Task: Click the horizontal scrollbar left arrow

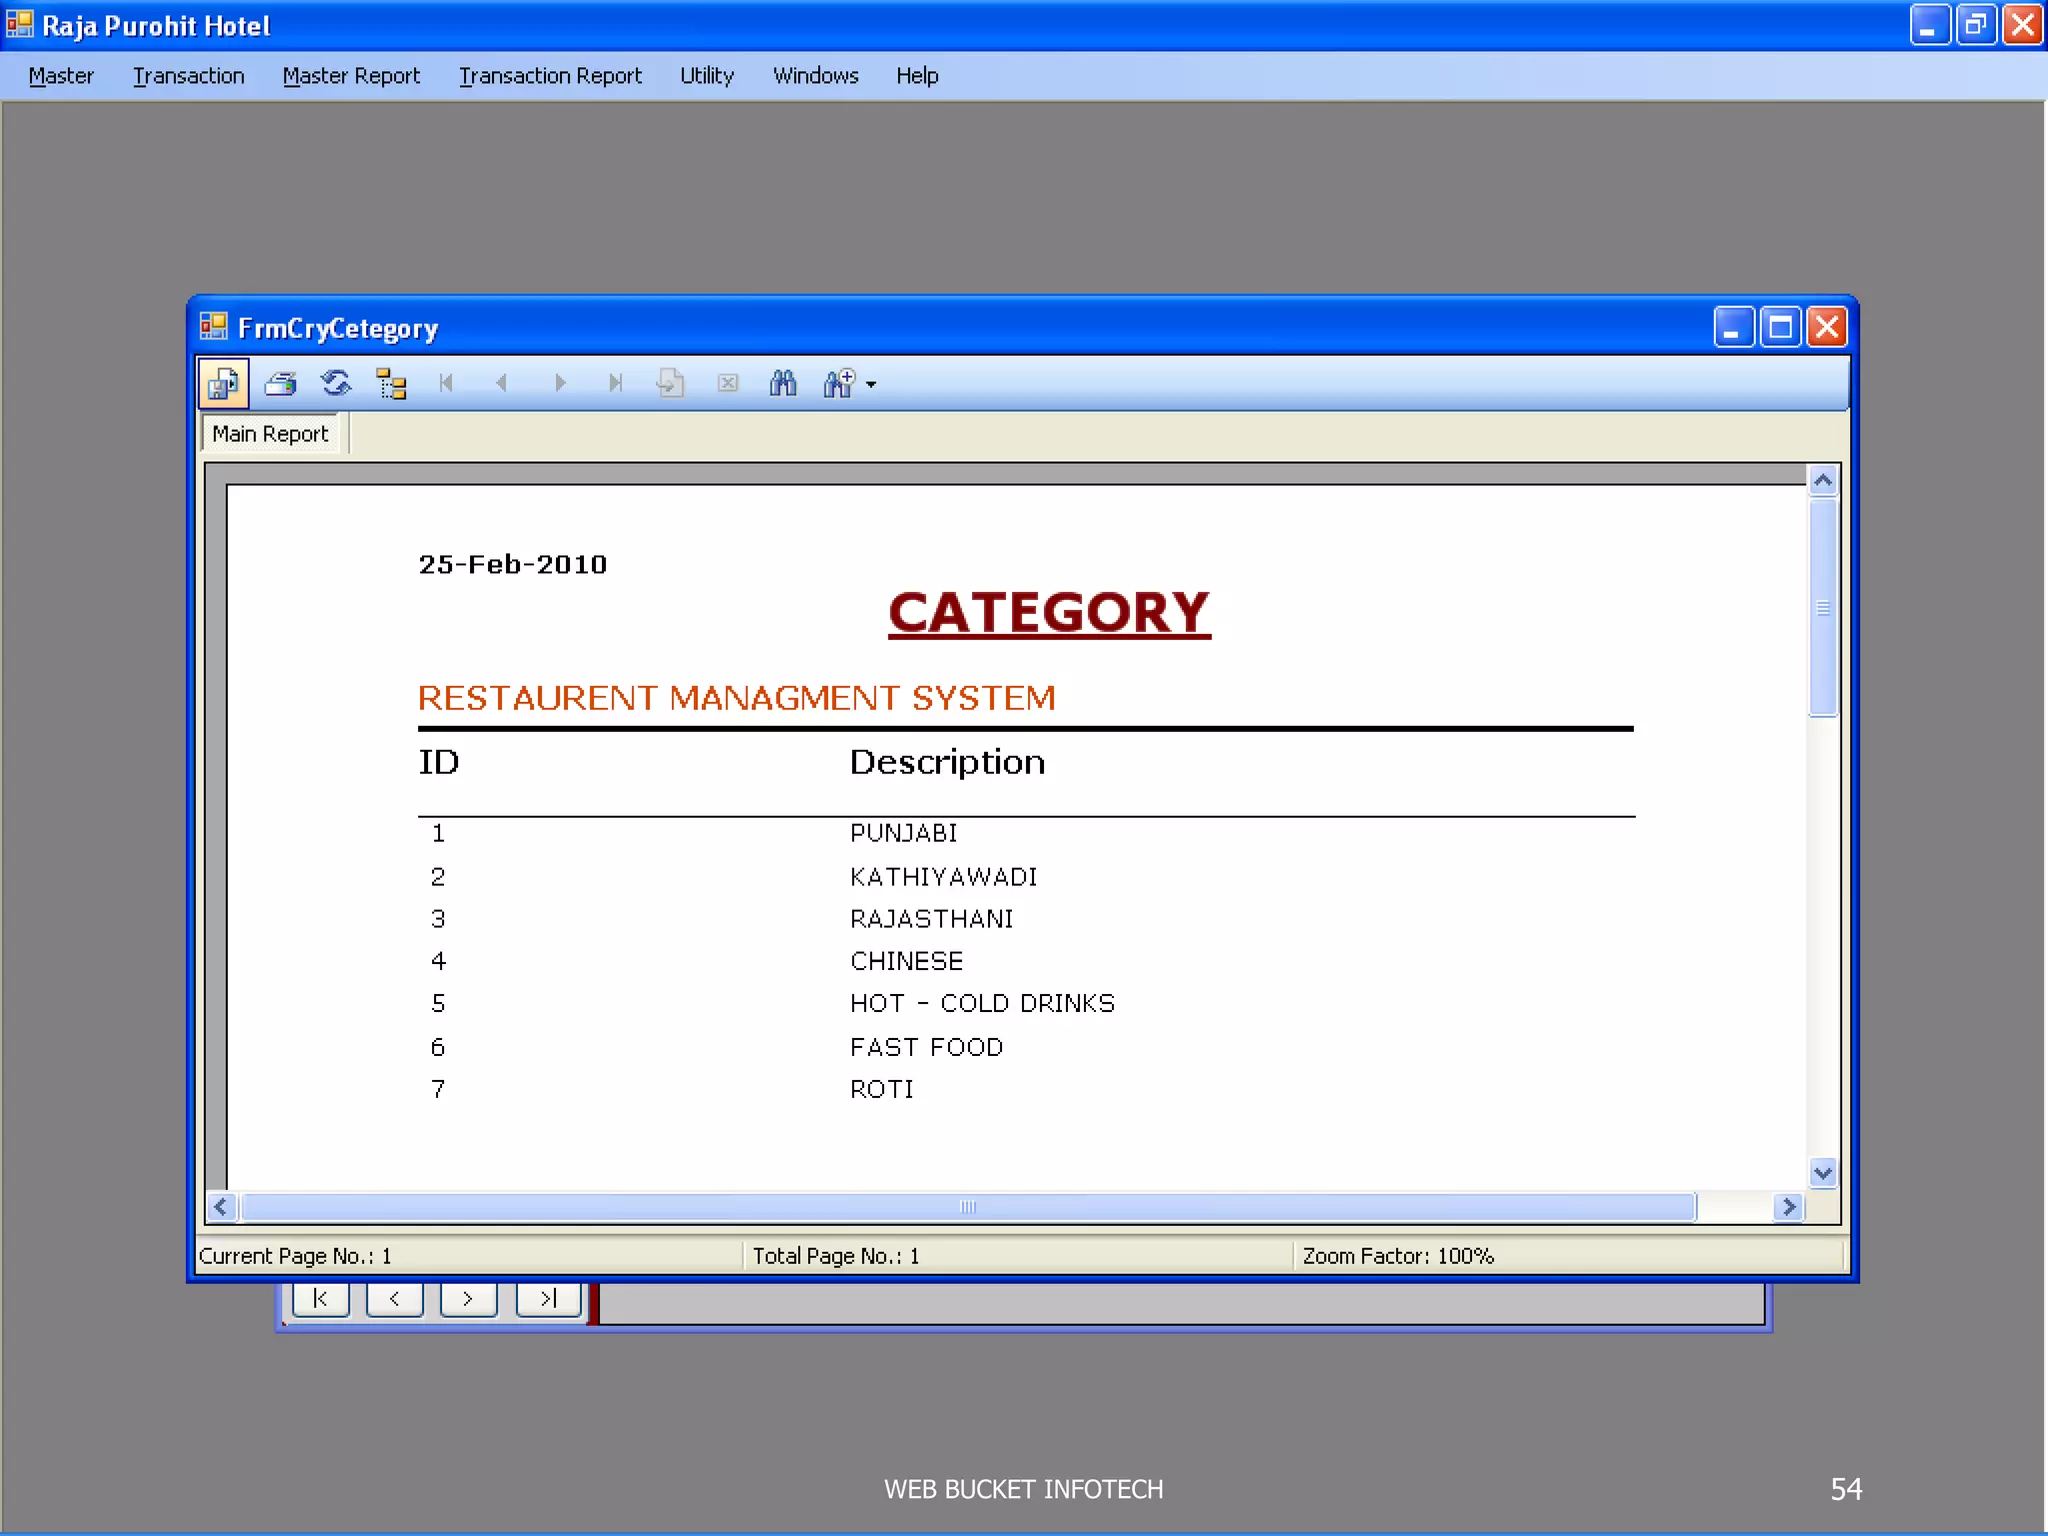Action: tap(222, 1207)
